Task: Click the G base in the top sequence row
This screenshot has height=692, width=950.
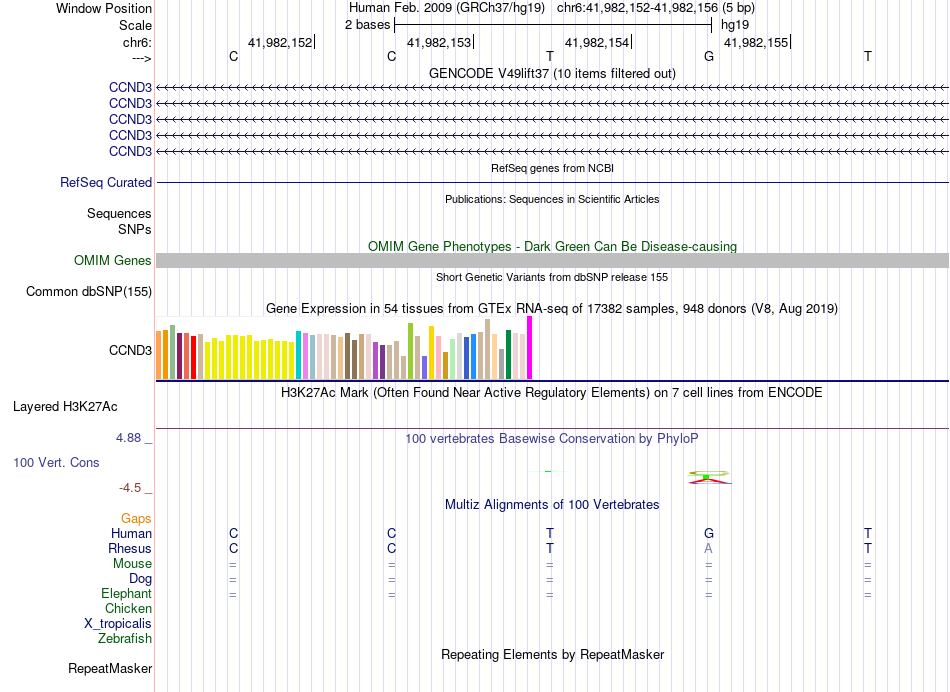Action: click(x=709, y=56)
